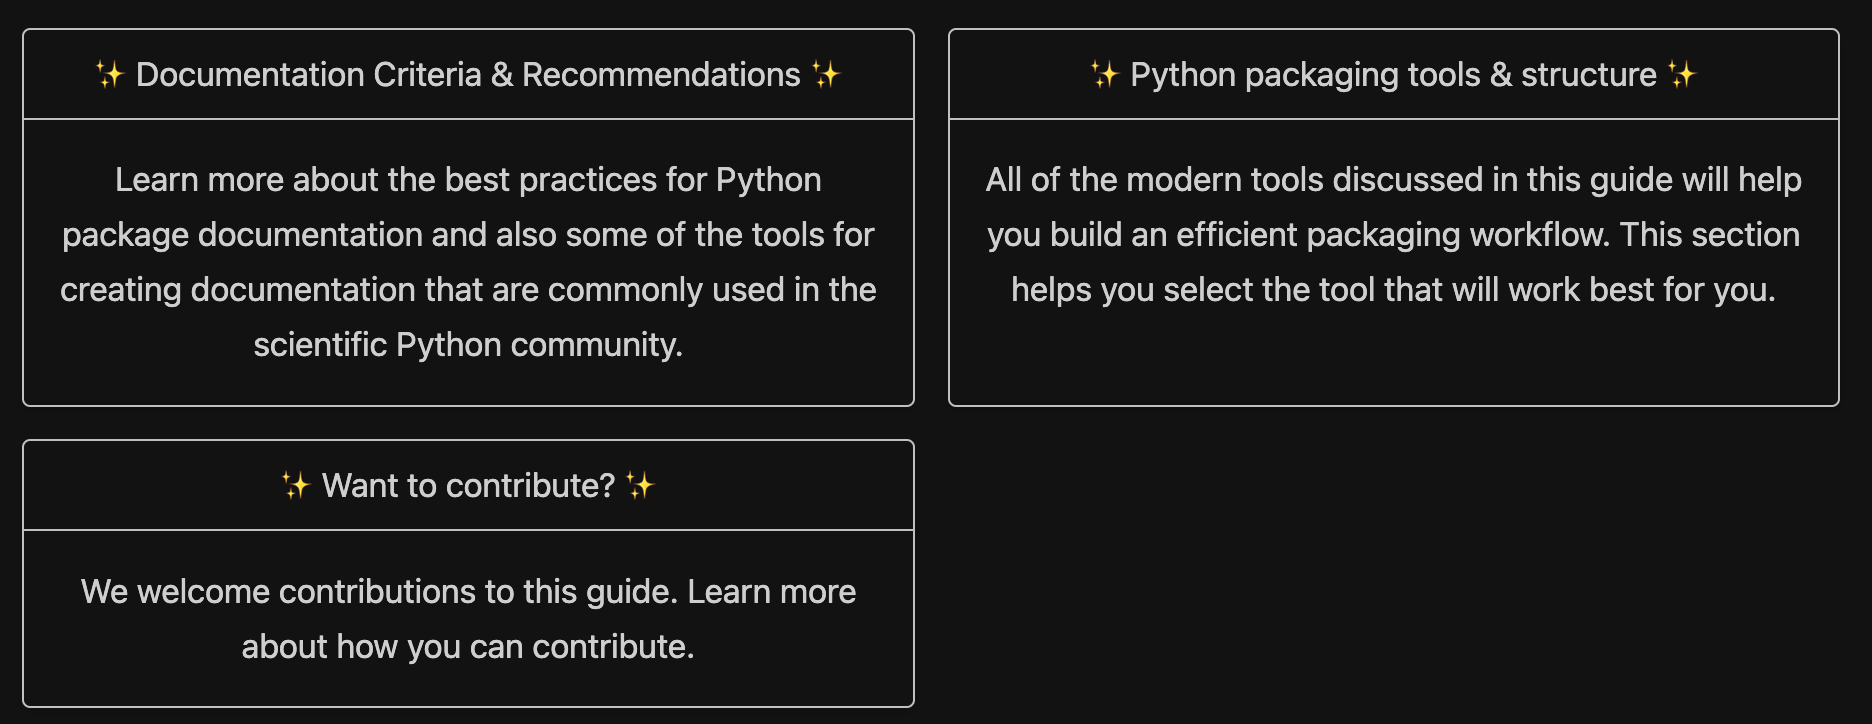The height and width of the screenshot is (724, 1872).
Task: Click text 'helps you select the tool that will work best'
Action: click(1332, 290)
